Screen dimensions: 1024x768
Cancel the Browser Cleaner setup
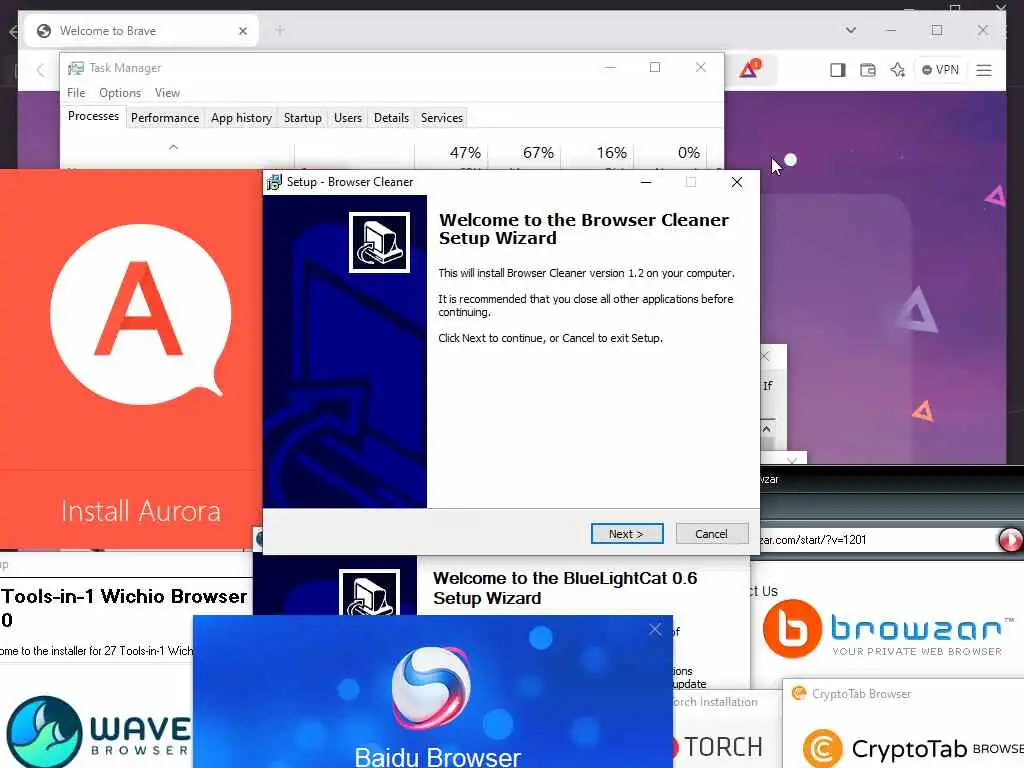711,534
